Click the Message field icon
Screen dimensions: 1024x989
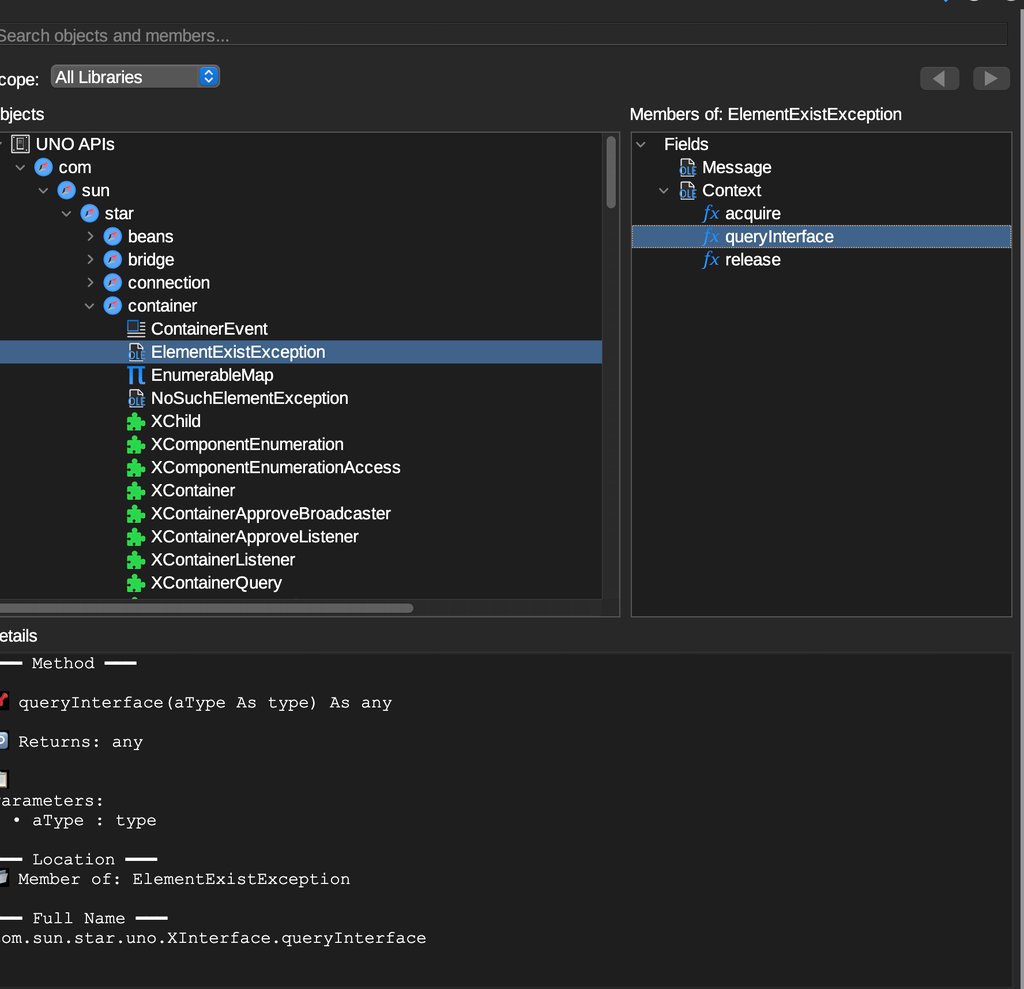tap(687, 167)
